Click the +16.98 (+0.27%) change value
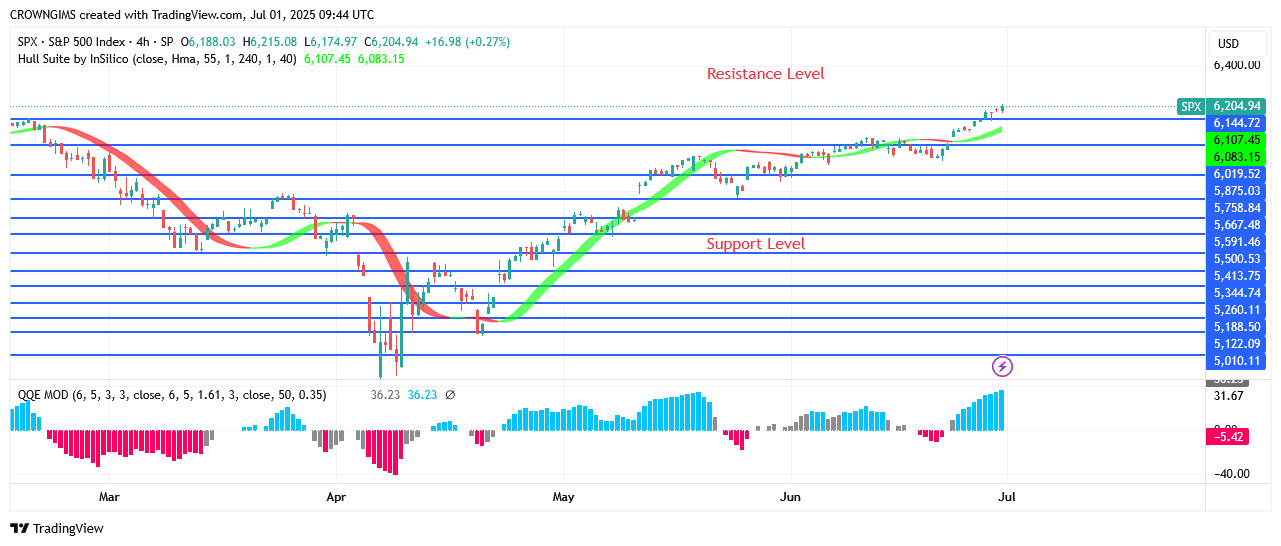The image size is (1281, 546). 467,42
